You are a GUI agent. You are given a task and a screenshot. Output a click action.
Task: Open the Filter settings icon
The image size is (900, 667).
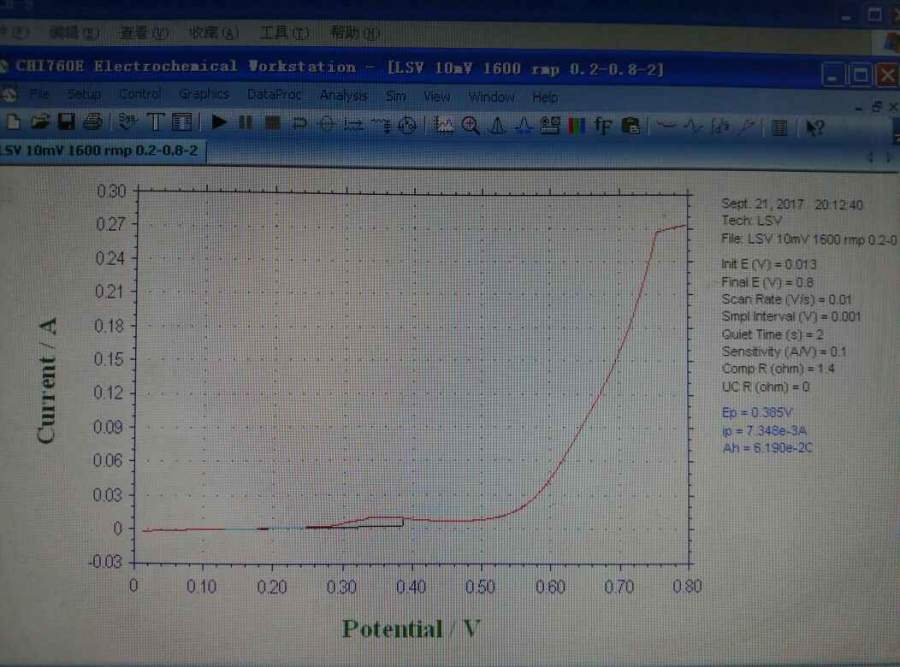click(x=381, y=125)
